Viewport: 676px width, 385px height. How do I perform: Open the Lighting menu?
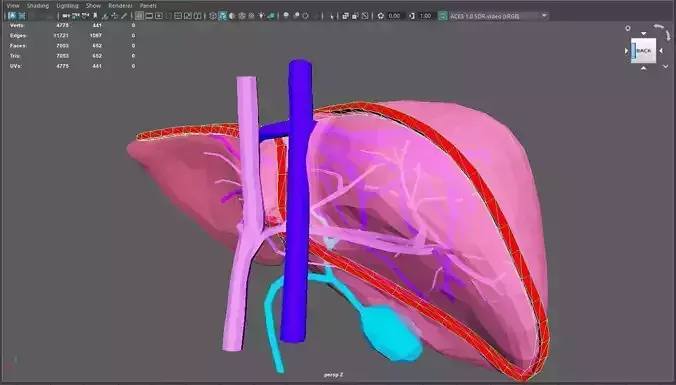[x=67, y=6]
